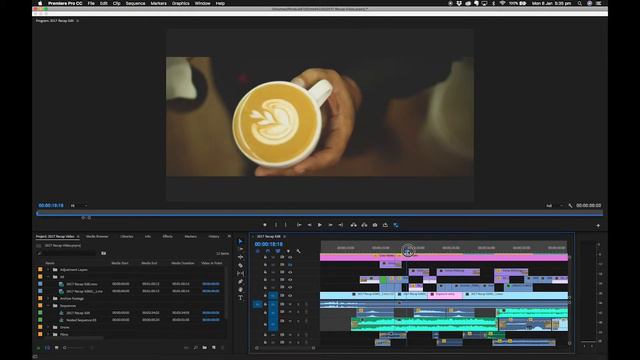Select the Ripple Edit tool

(x=240, y=257)
